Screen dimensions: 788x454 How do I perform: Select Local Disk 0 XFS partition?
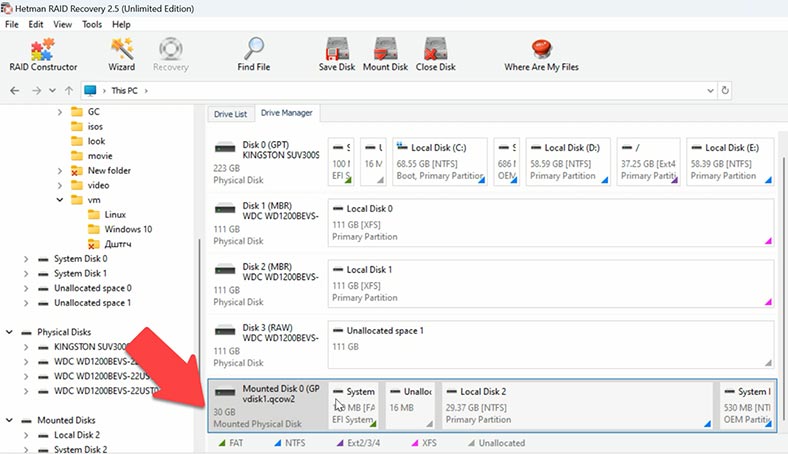551,222
